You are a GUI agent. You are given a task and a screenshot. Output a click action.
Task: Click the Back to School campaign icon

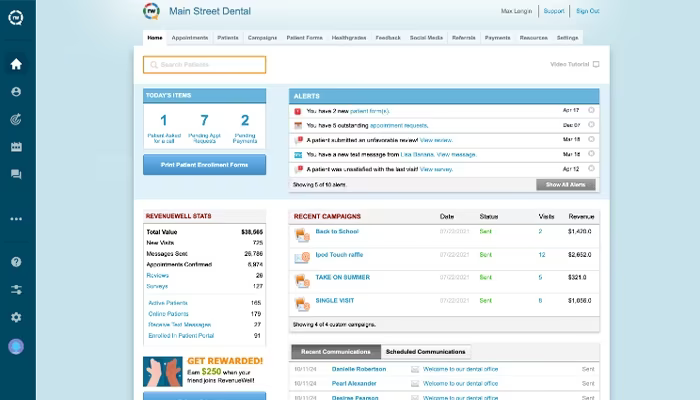coord(302,235)
